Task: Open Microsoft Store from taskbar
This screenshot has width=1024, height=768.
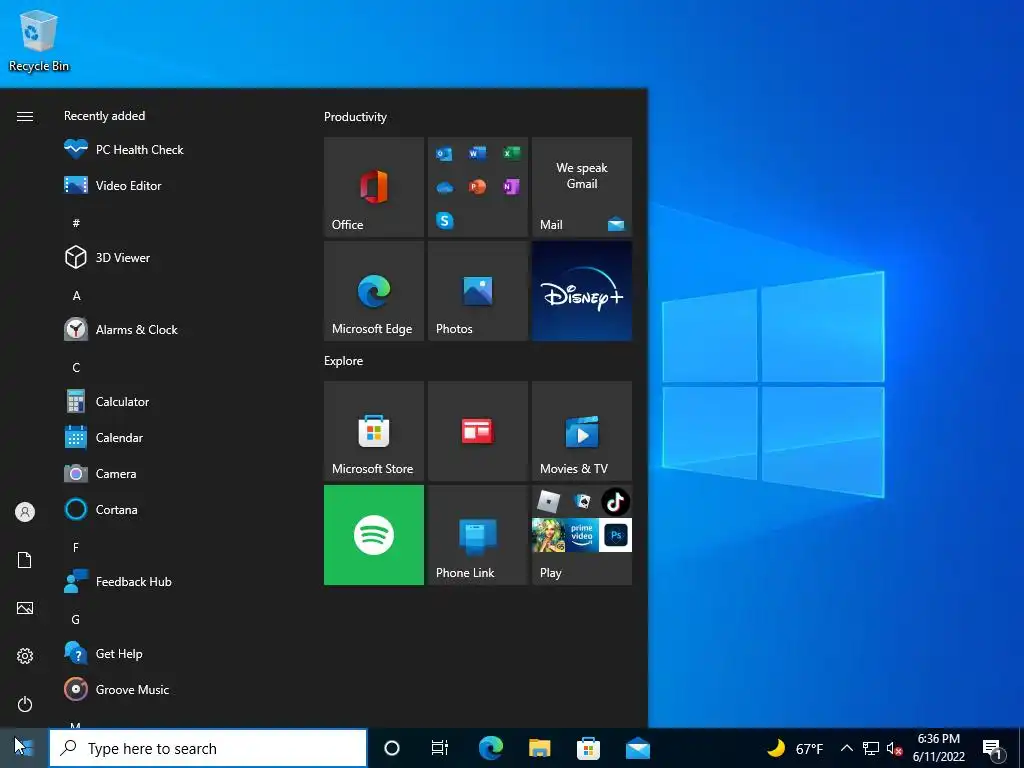Action: point(588,748)
